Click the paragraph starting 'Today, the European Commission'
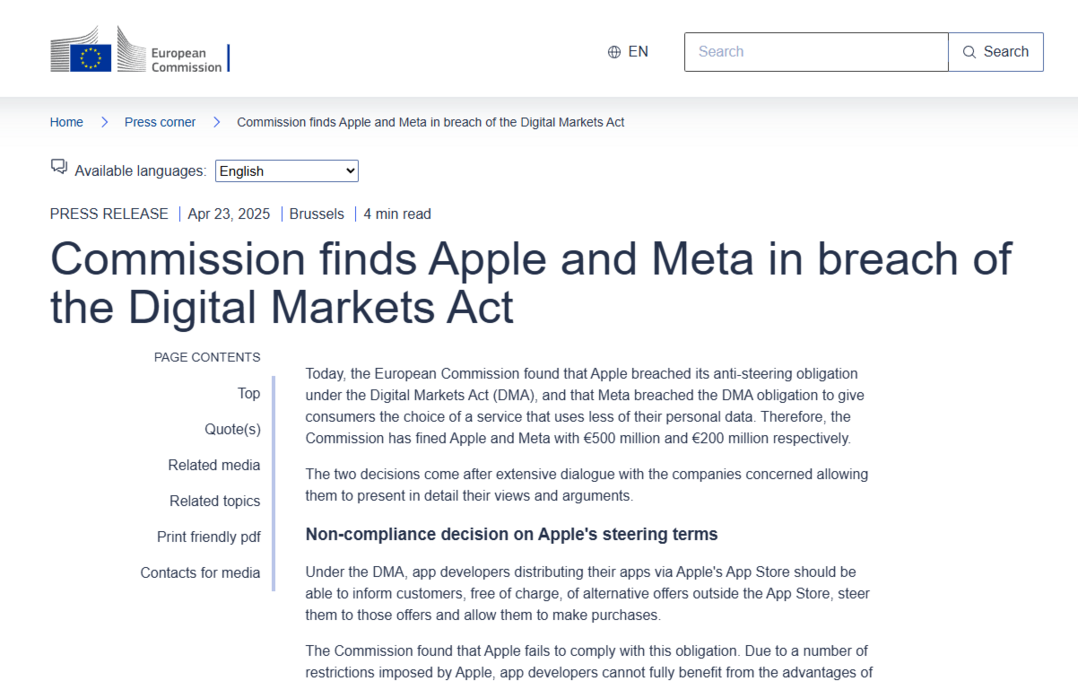Screen dimensions: 1078x681 tap(585, 406)
